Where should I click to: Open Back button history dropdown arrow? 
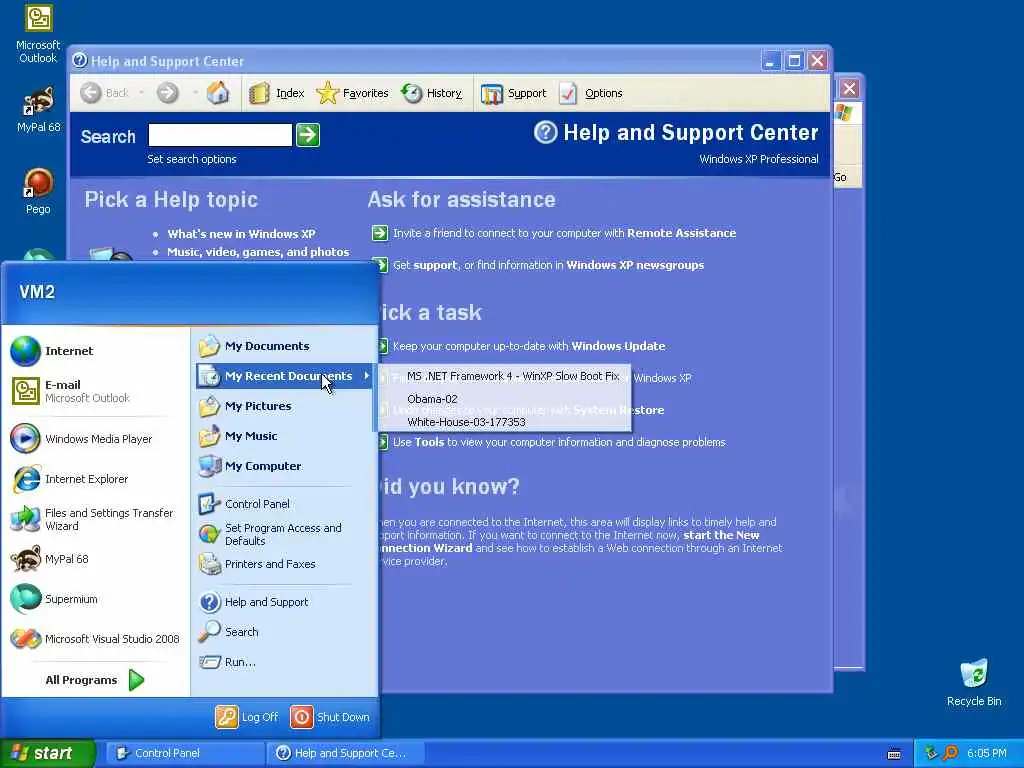coord(141,93)
